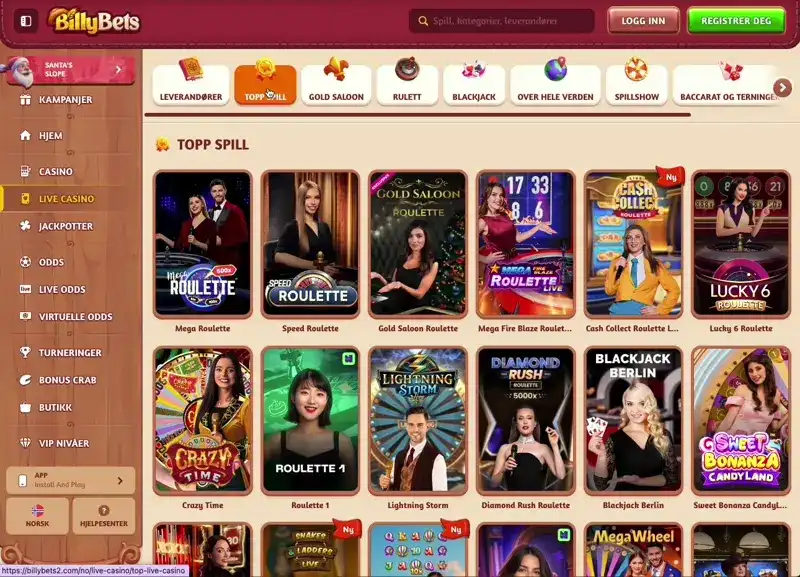Expand the App Install And Play chevron
Viewport: 800px width, 577px height.
[x=120, y=481]
